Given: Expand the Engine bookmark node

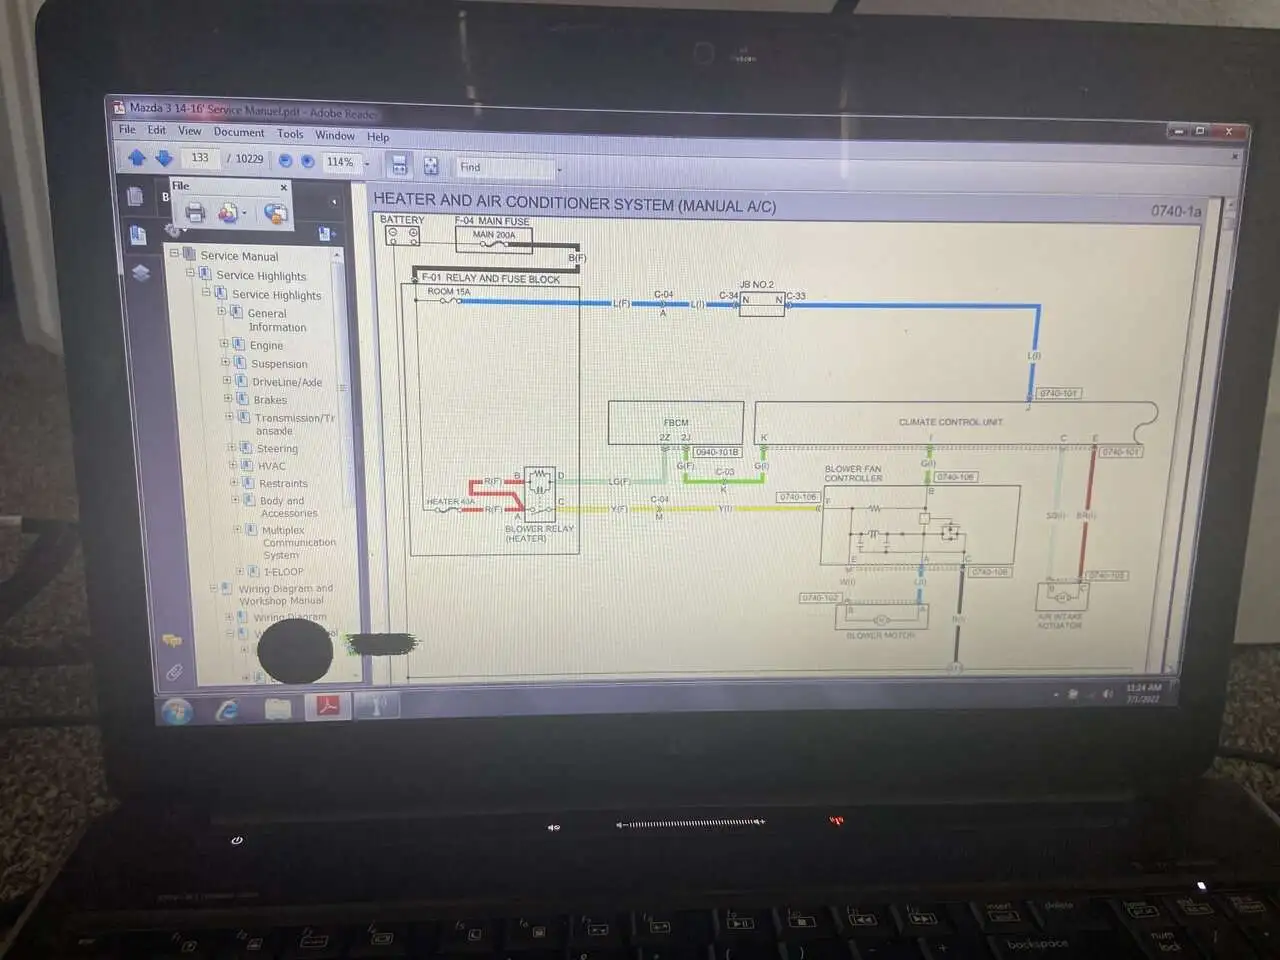Looking at the screenshot, I should 225,344.
